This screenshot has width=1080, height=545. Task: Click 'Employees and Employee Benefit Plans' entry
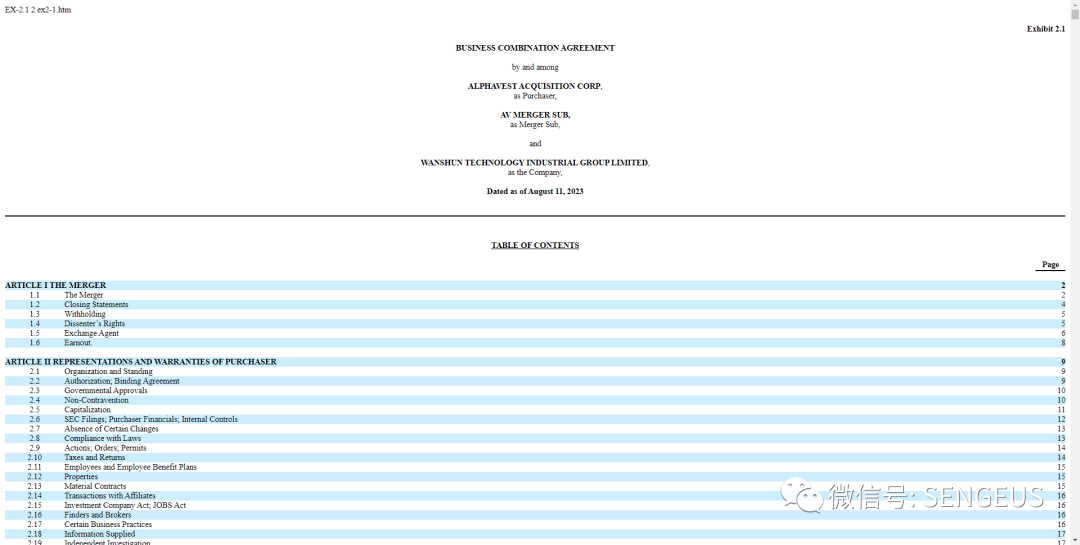(130, 467)
